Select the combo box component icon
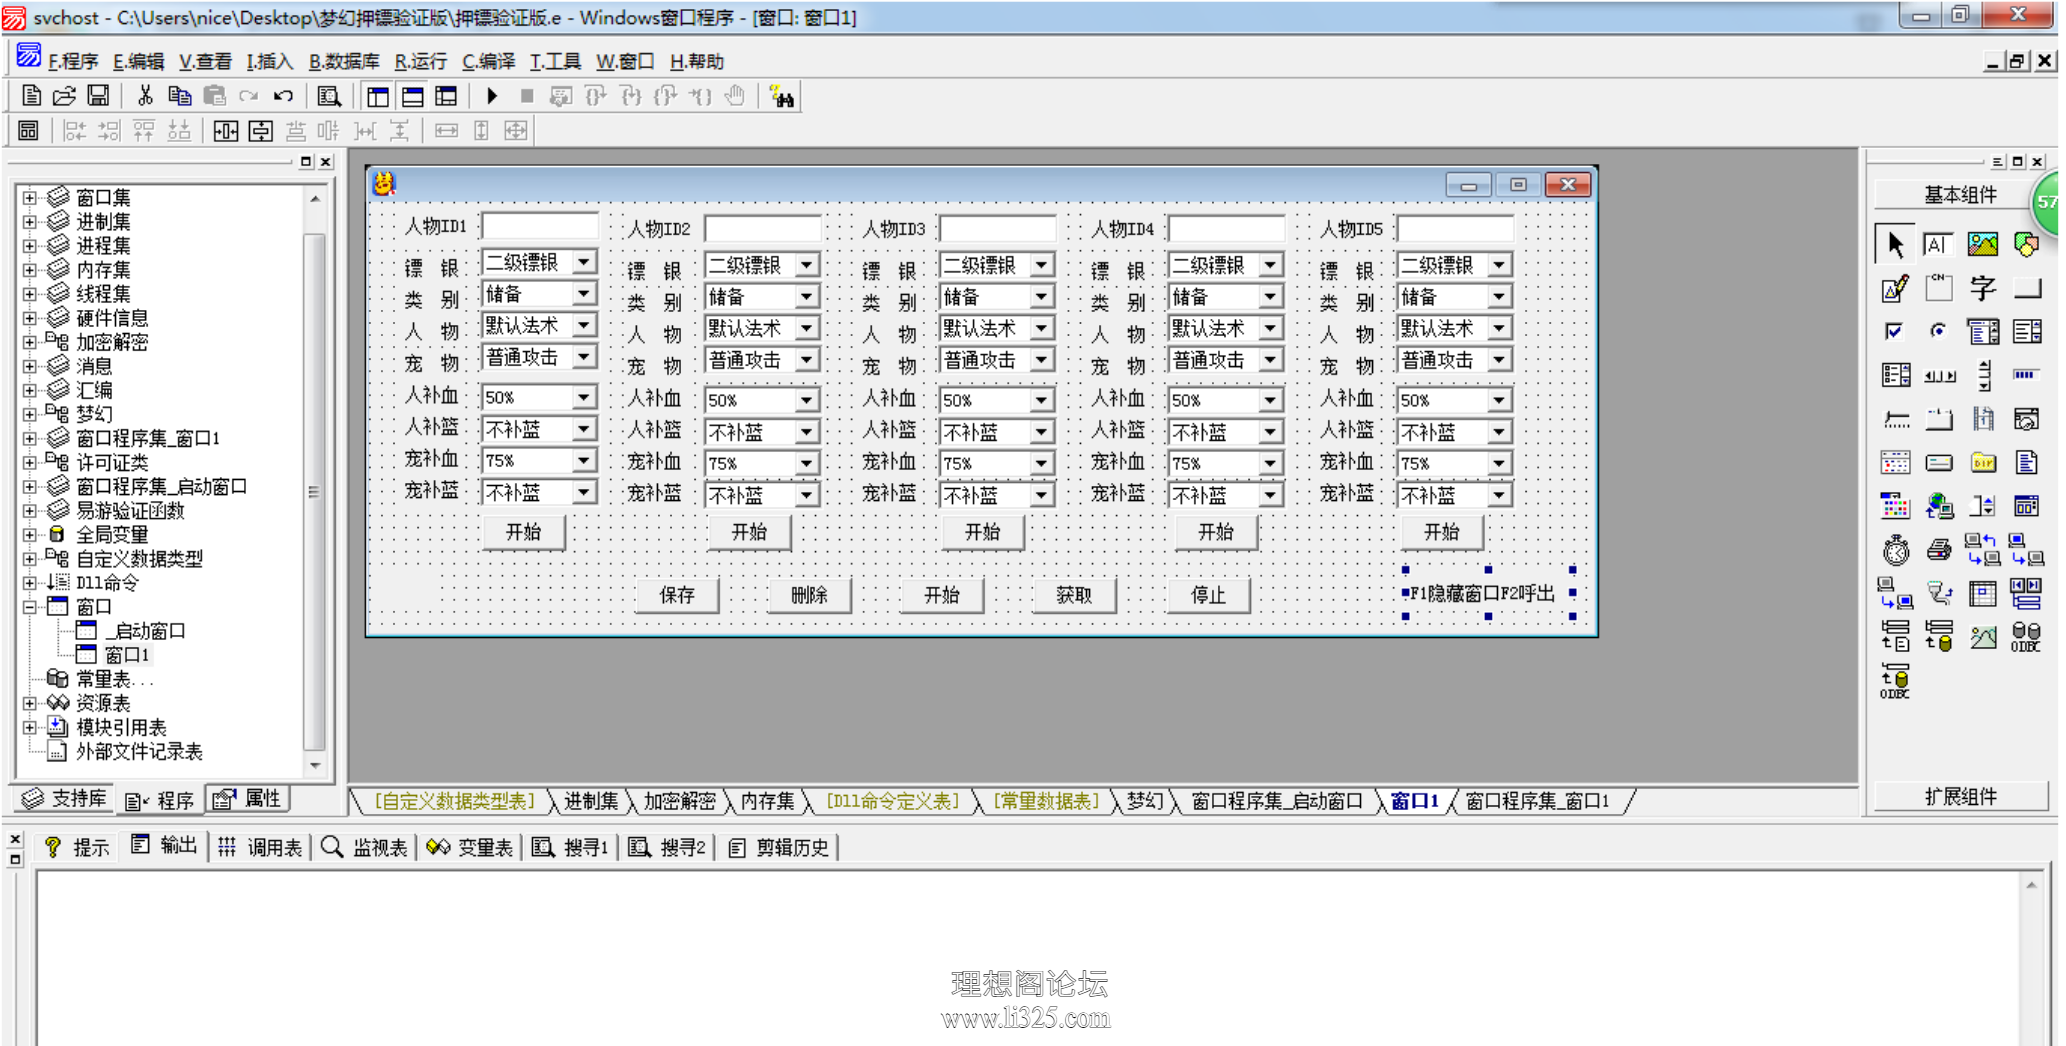Screen dimensions: 2066x1046 (1982, 331)
